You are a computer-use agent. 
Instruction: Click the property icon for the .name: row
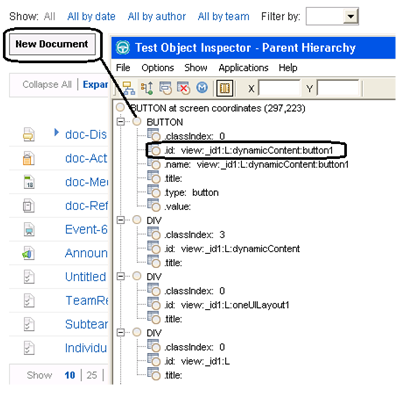154,163
